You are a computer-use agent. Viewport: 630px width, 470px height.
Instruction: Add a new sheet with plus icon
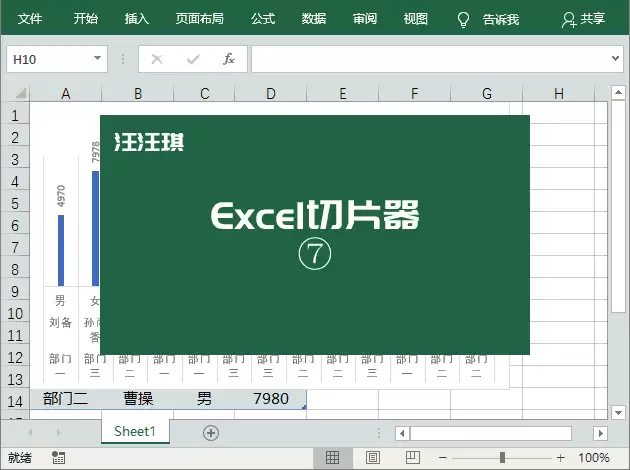[211, 433]
